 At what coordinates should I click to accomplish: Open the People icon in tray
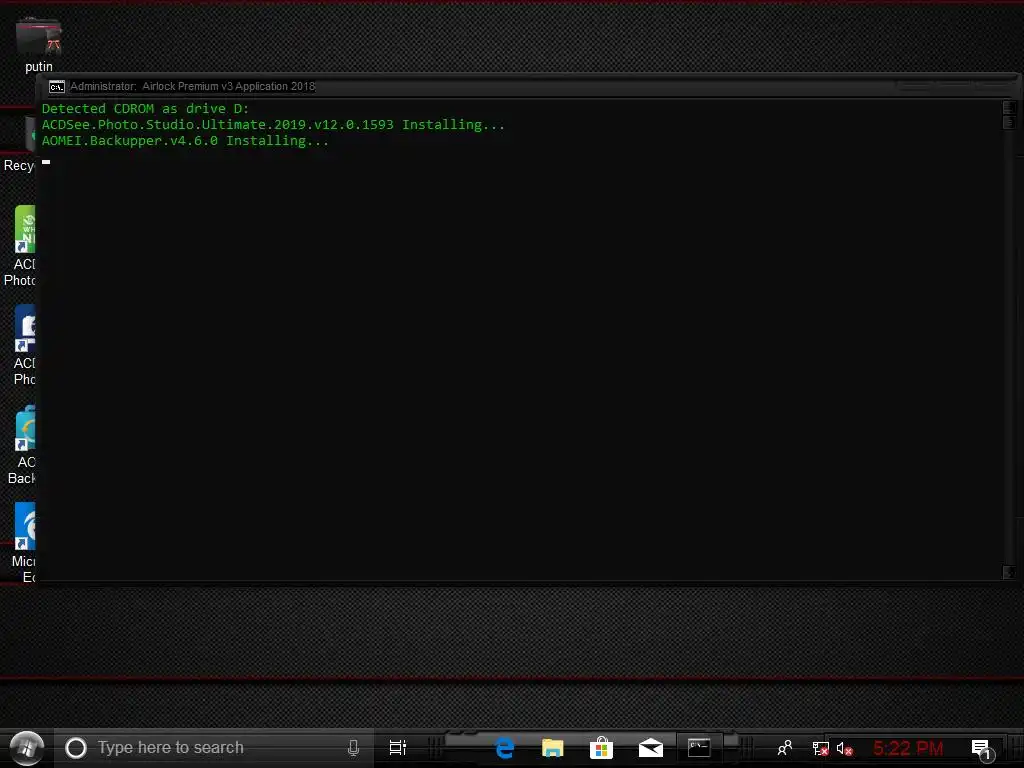(x=785, y=748)
